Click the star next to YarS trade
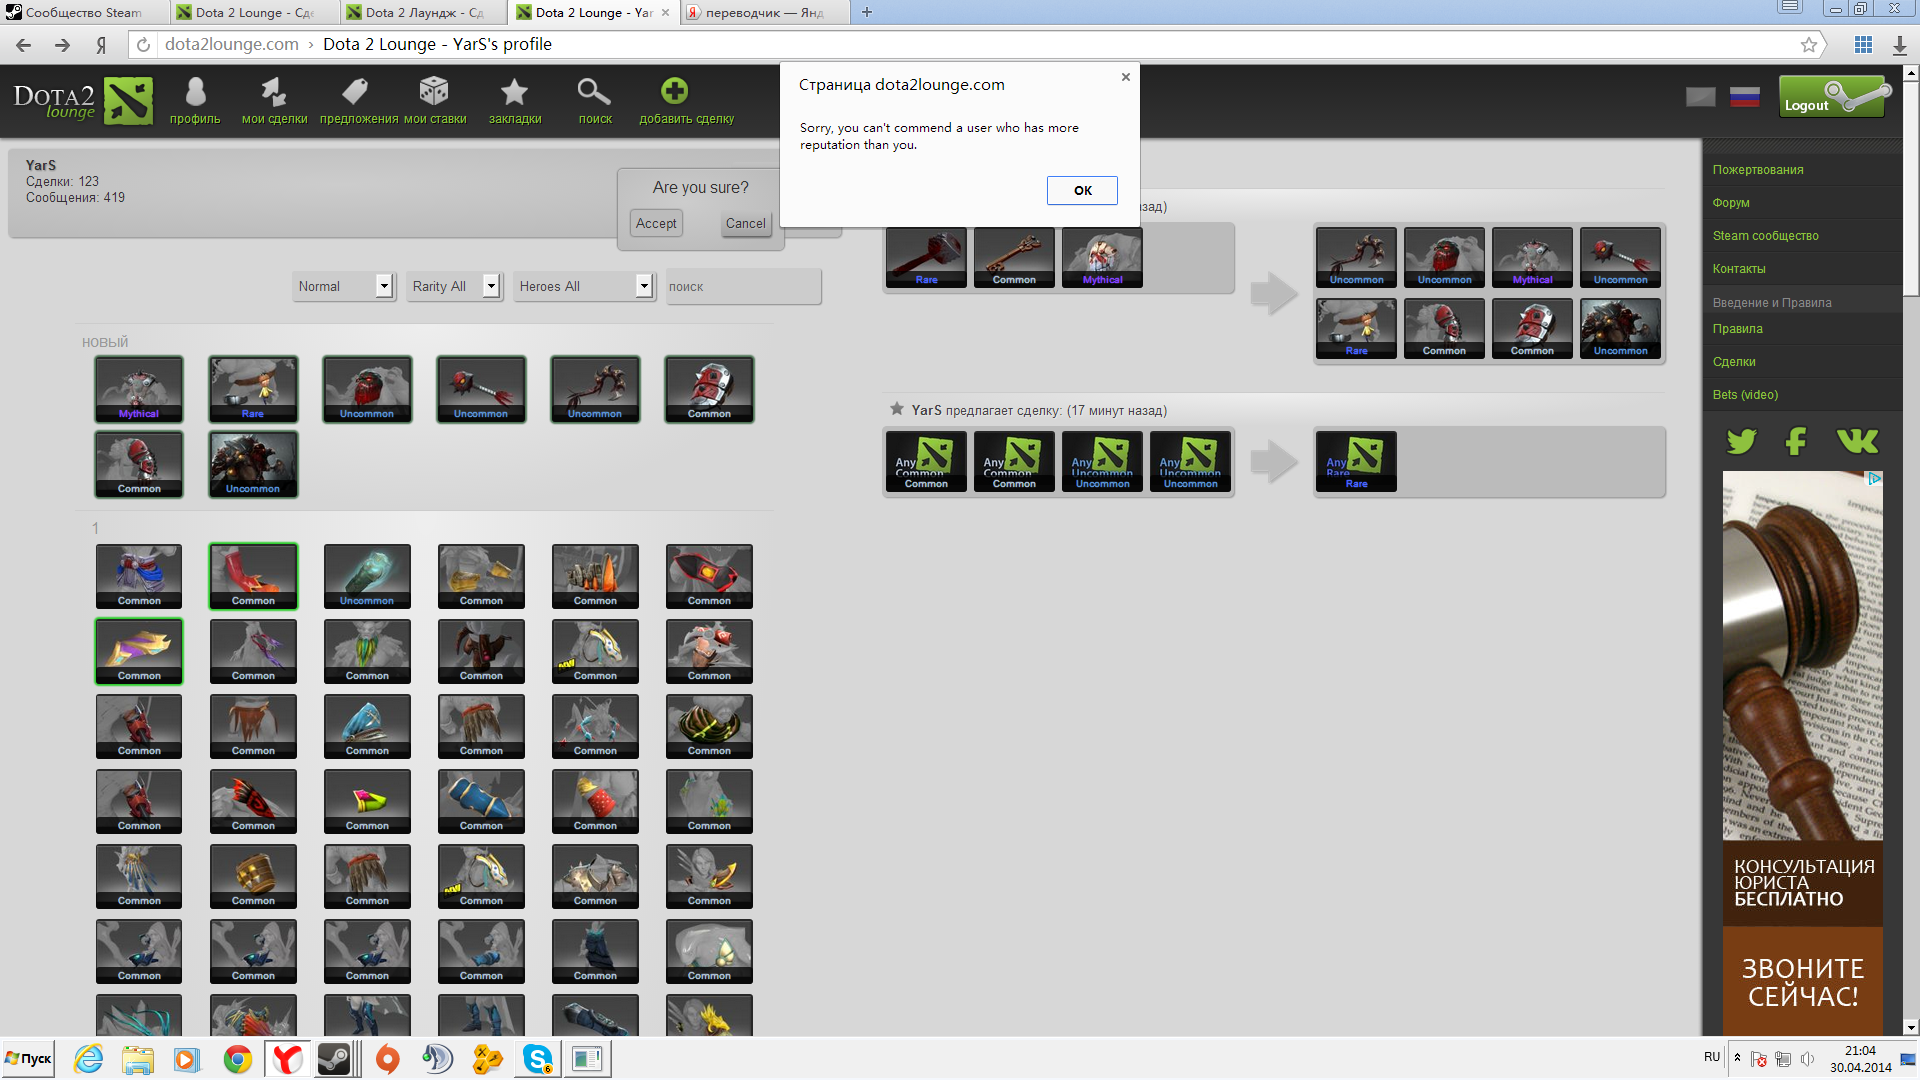 (x=897, y=409)
